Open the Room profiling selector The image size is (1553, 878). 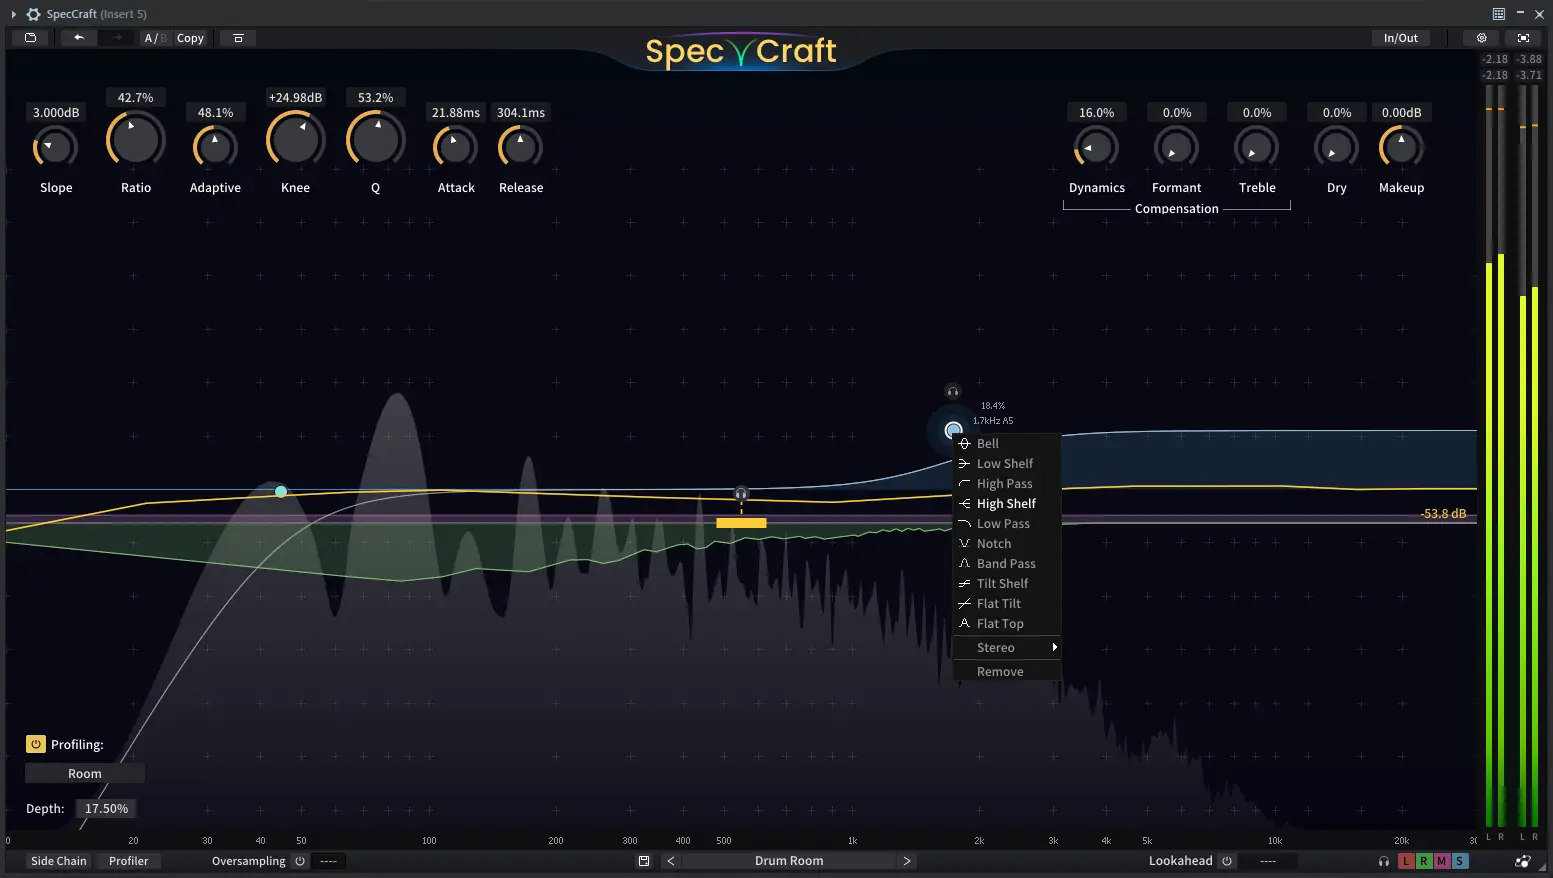pyautogui.click(x=84, y=773)
